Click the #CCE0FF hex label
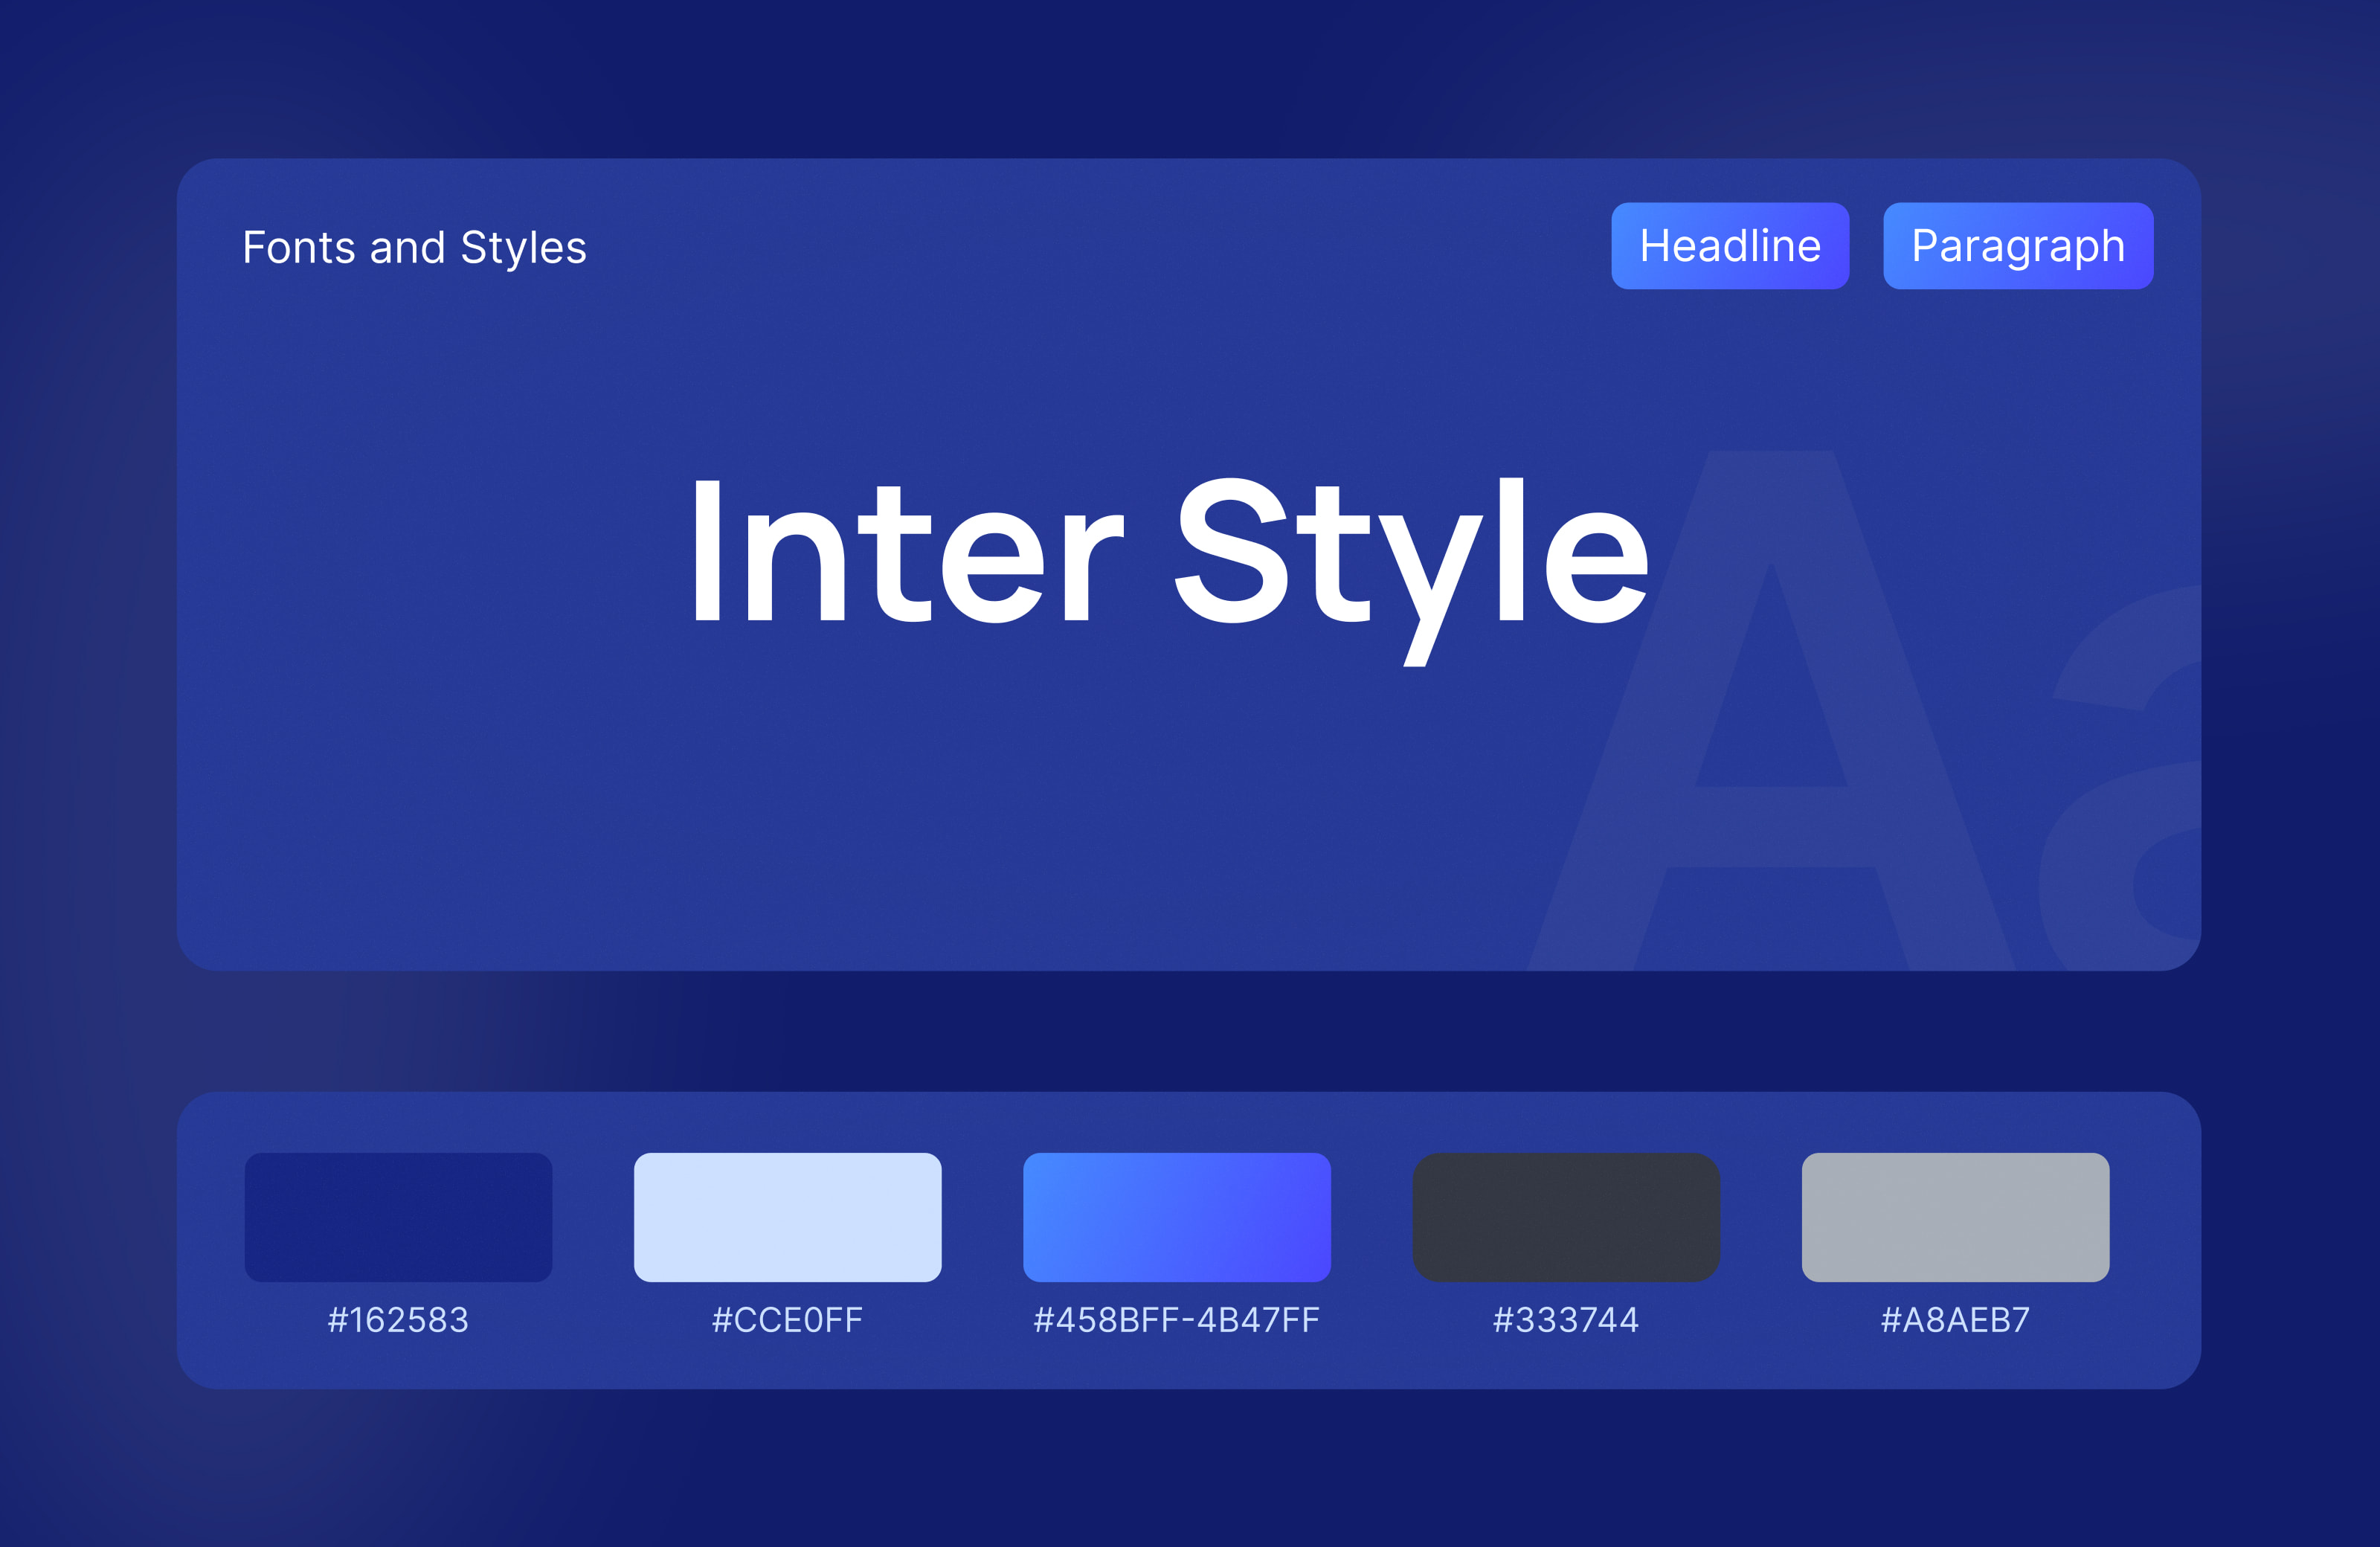 (787, 1320)
